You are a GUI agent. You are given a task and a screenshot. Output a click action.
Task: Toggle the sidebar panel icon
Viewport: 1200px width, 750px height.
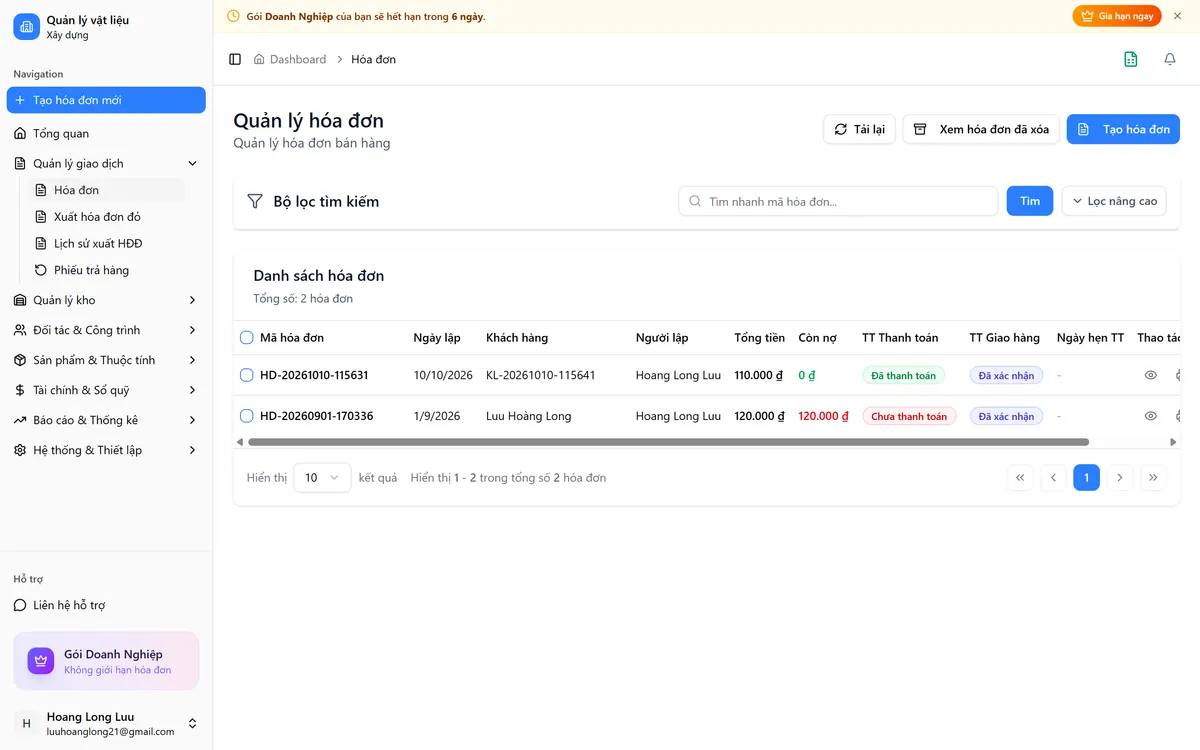point(235,59)
